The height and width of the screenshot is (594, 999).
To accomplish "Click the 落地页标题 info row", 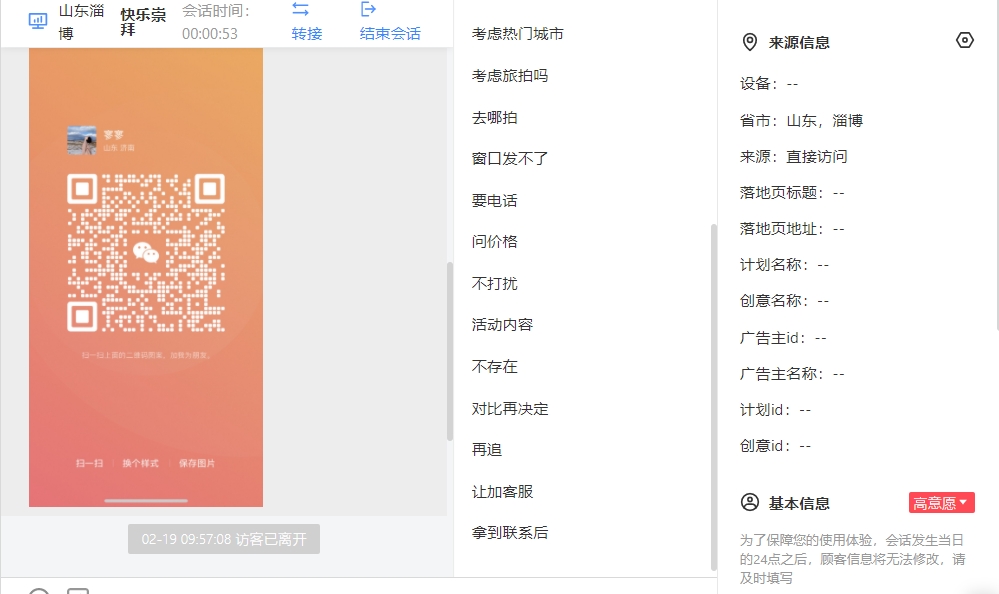I will [x=792, y=193].
